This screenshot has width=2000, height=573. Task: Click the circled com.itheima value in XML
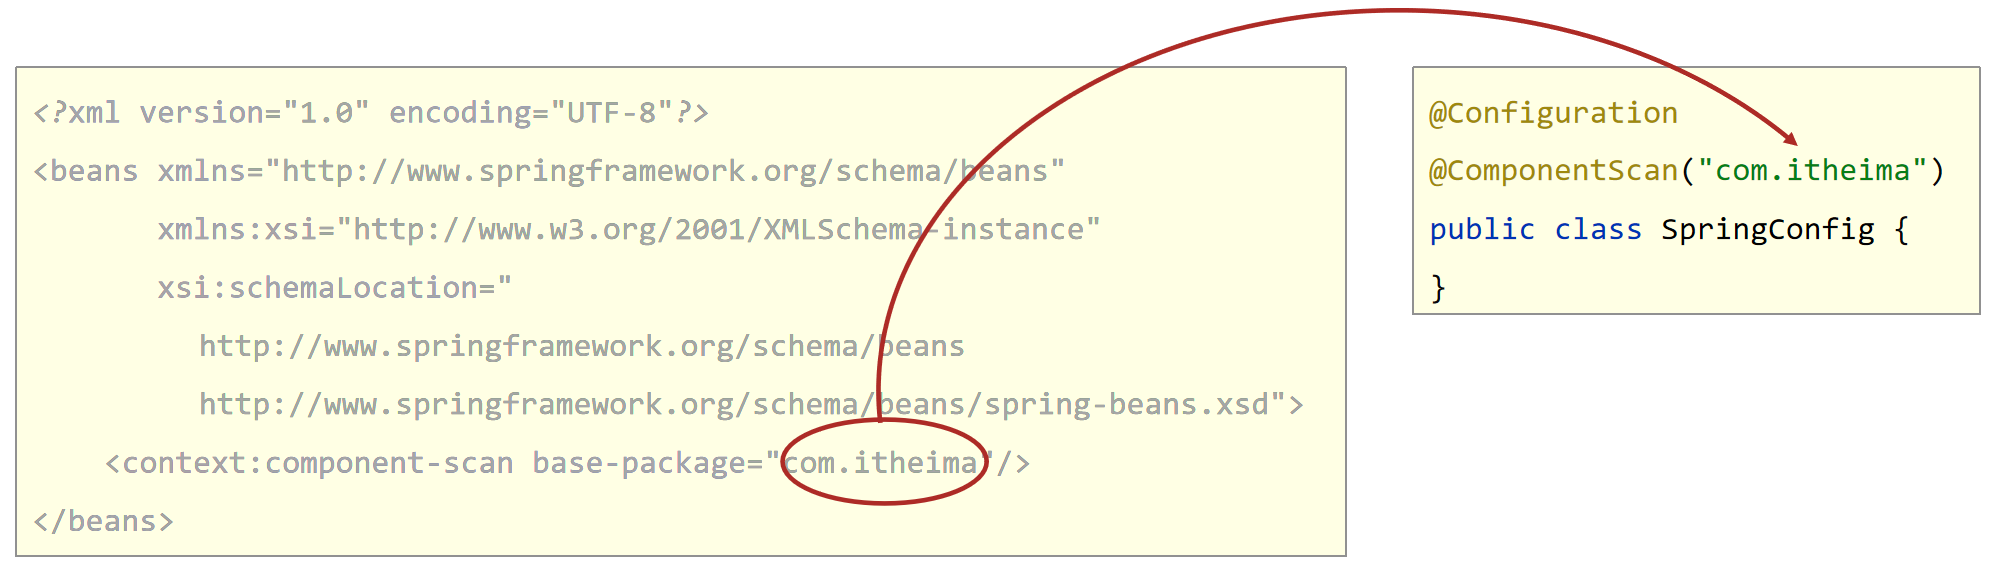pyautogui.click(x=880, y=463)
